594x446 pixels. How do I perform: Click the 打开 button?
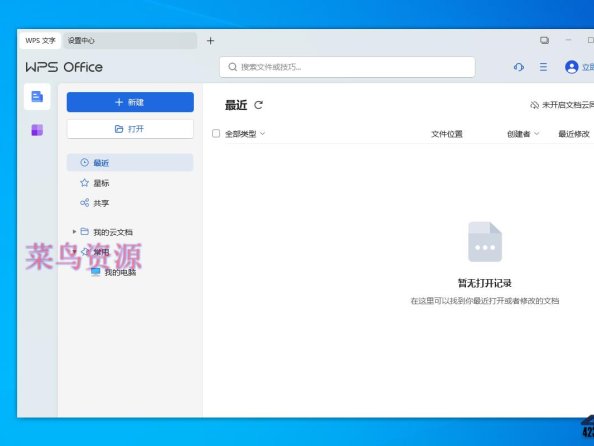click(130, 129)
